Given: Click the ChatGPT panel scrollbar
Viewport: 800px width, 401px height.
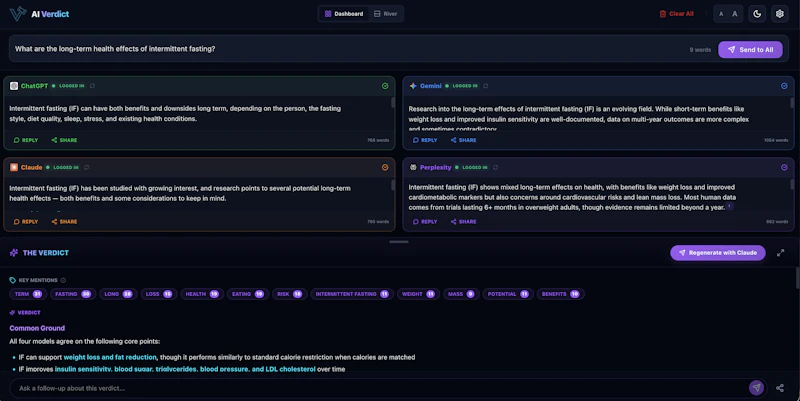Looking at the screenshot, I should pos(393,103).
